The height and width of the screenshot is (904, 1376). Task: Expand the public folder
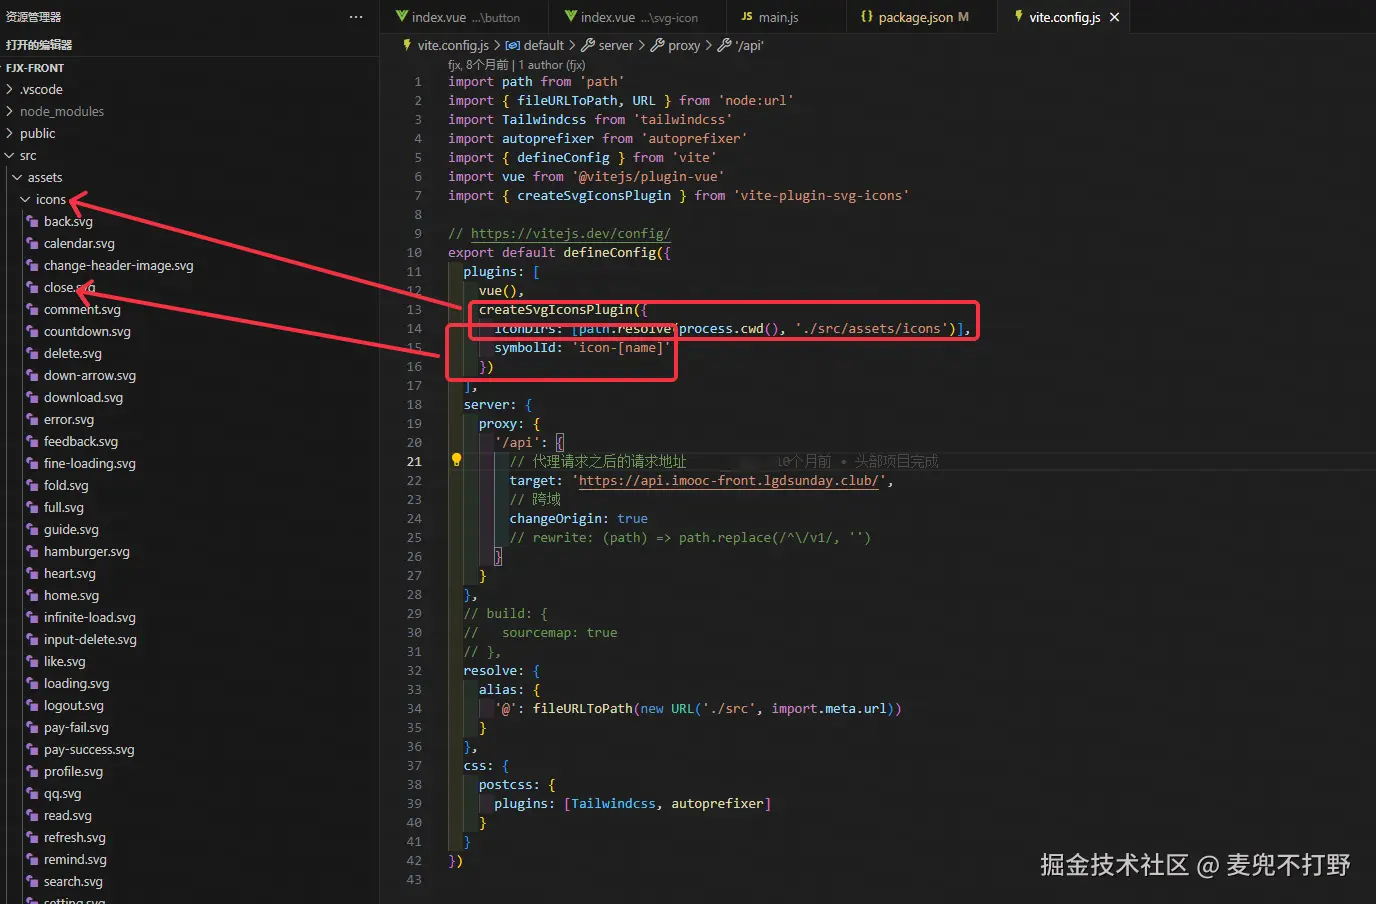[10, 133]
